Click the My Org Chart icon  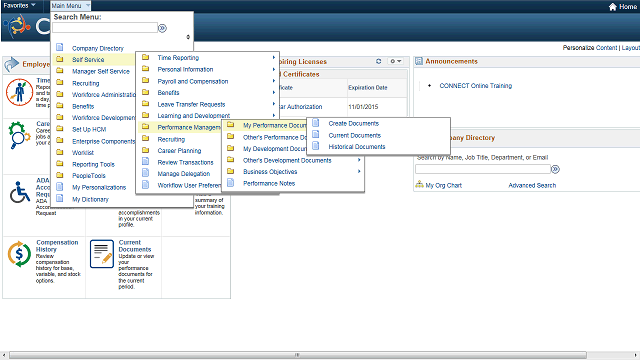pyautogui.click(x=419, y=185)
